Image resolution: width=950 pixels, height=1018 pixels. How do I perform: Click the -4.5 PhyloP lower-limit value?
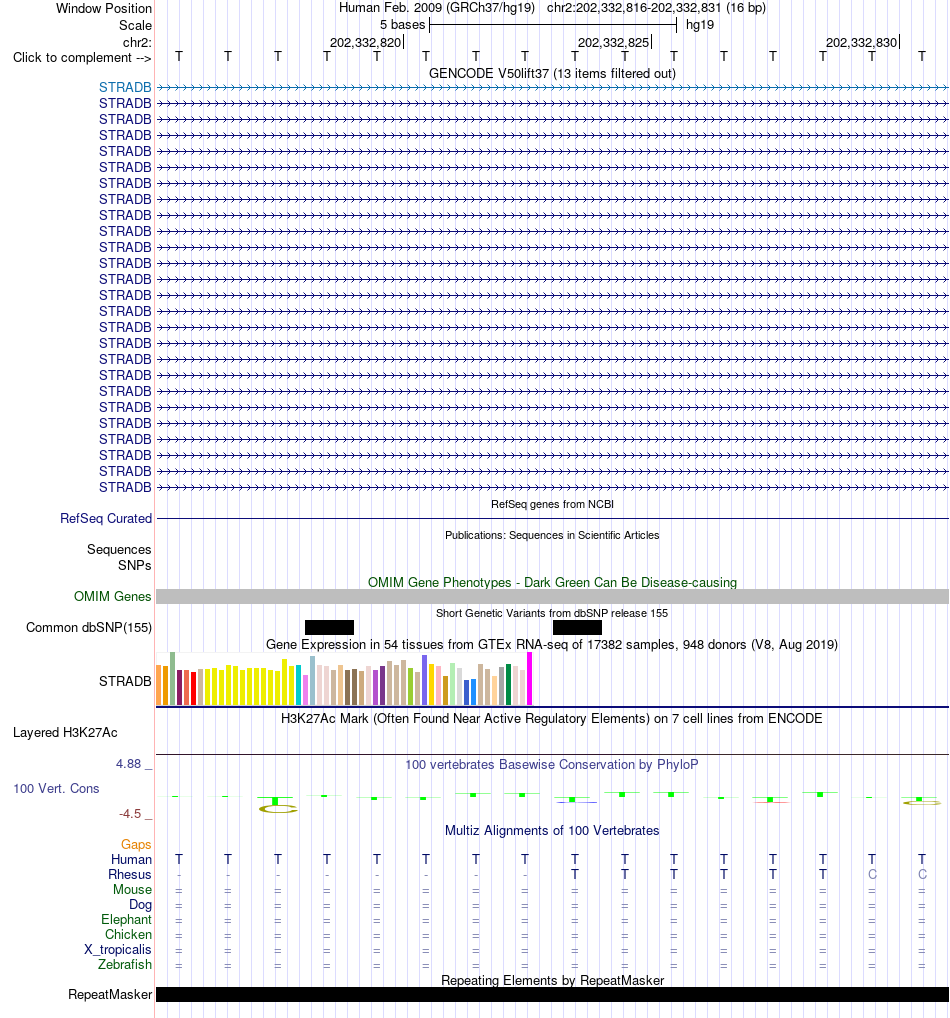pyautogui.click(x=130, y=813)
